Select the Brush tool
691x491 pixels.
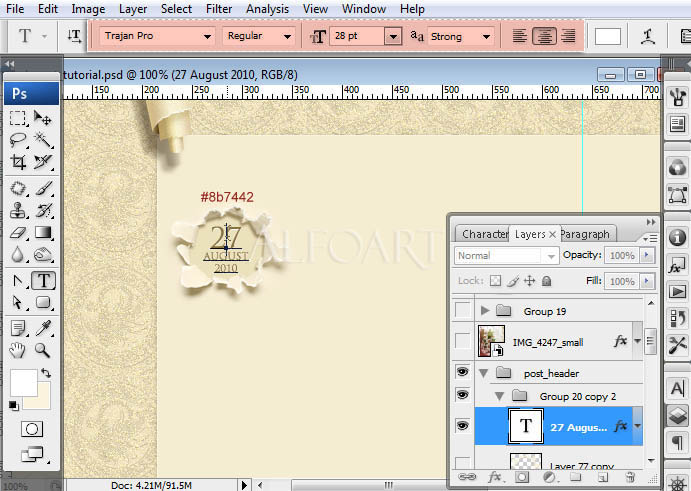tap(43, 189)
